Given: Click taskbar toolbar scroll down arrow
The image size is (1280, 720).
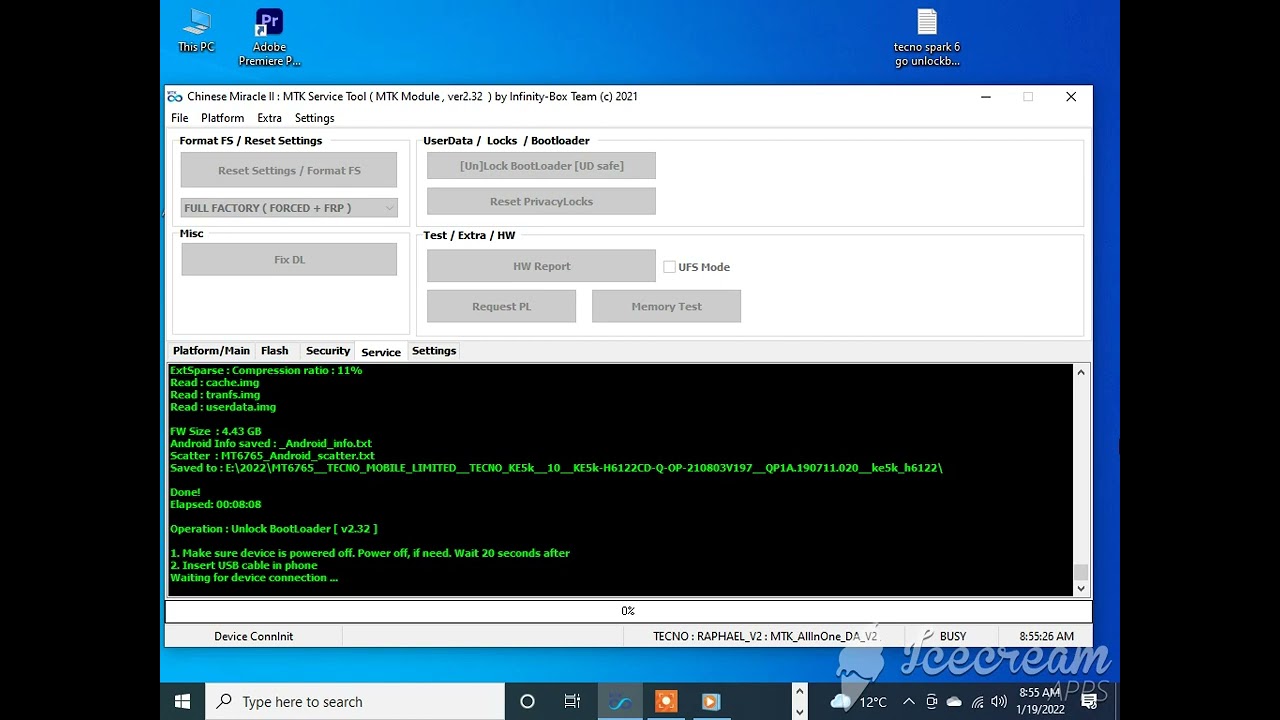Looking at the screenshot, I should [799, 711].
